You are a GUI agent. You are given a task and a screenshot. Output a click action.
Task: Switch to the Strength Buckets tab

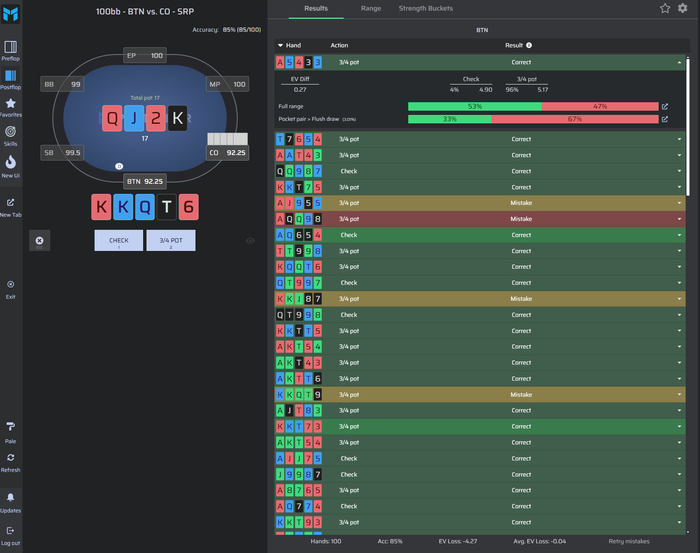tap(425, 8)
